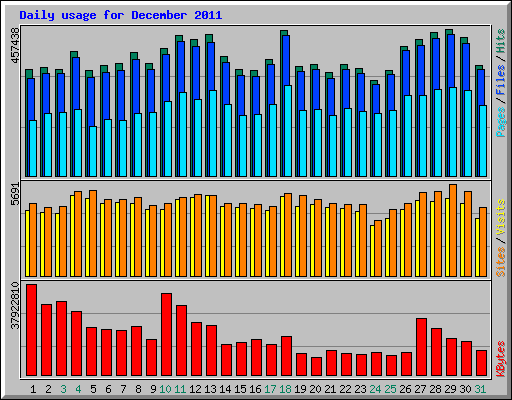Click day 27 on the date axis
The width and height of the screenshot is (512, 400).
coord(420,389)
